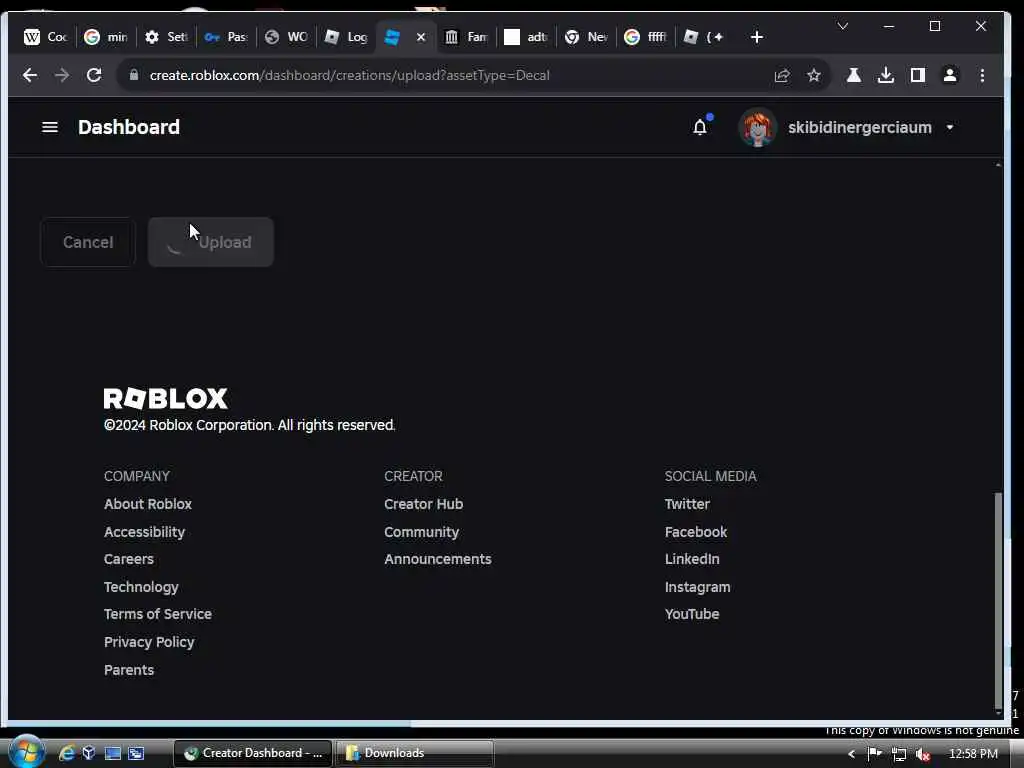Viewport: 1024px width, 768px height.
Task: Click the muted volume tray icon
Action: 923,754
